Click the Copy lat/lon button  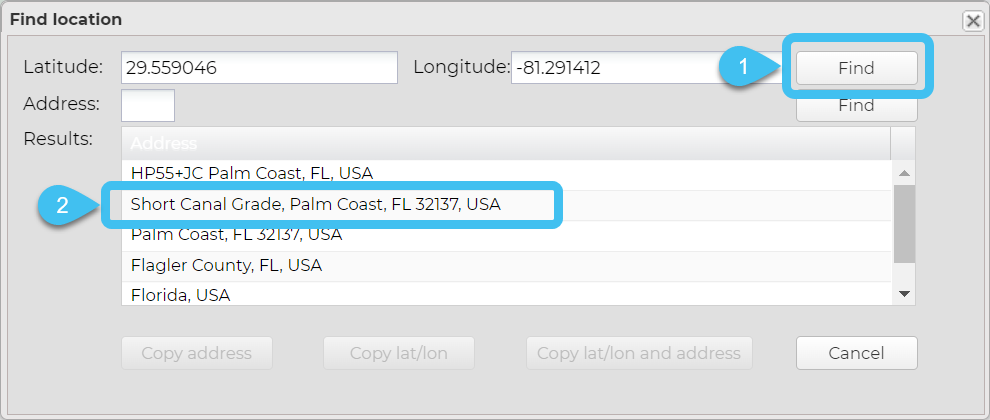[398, 353]
